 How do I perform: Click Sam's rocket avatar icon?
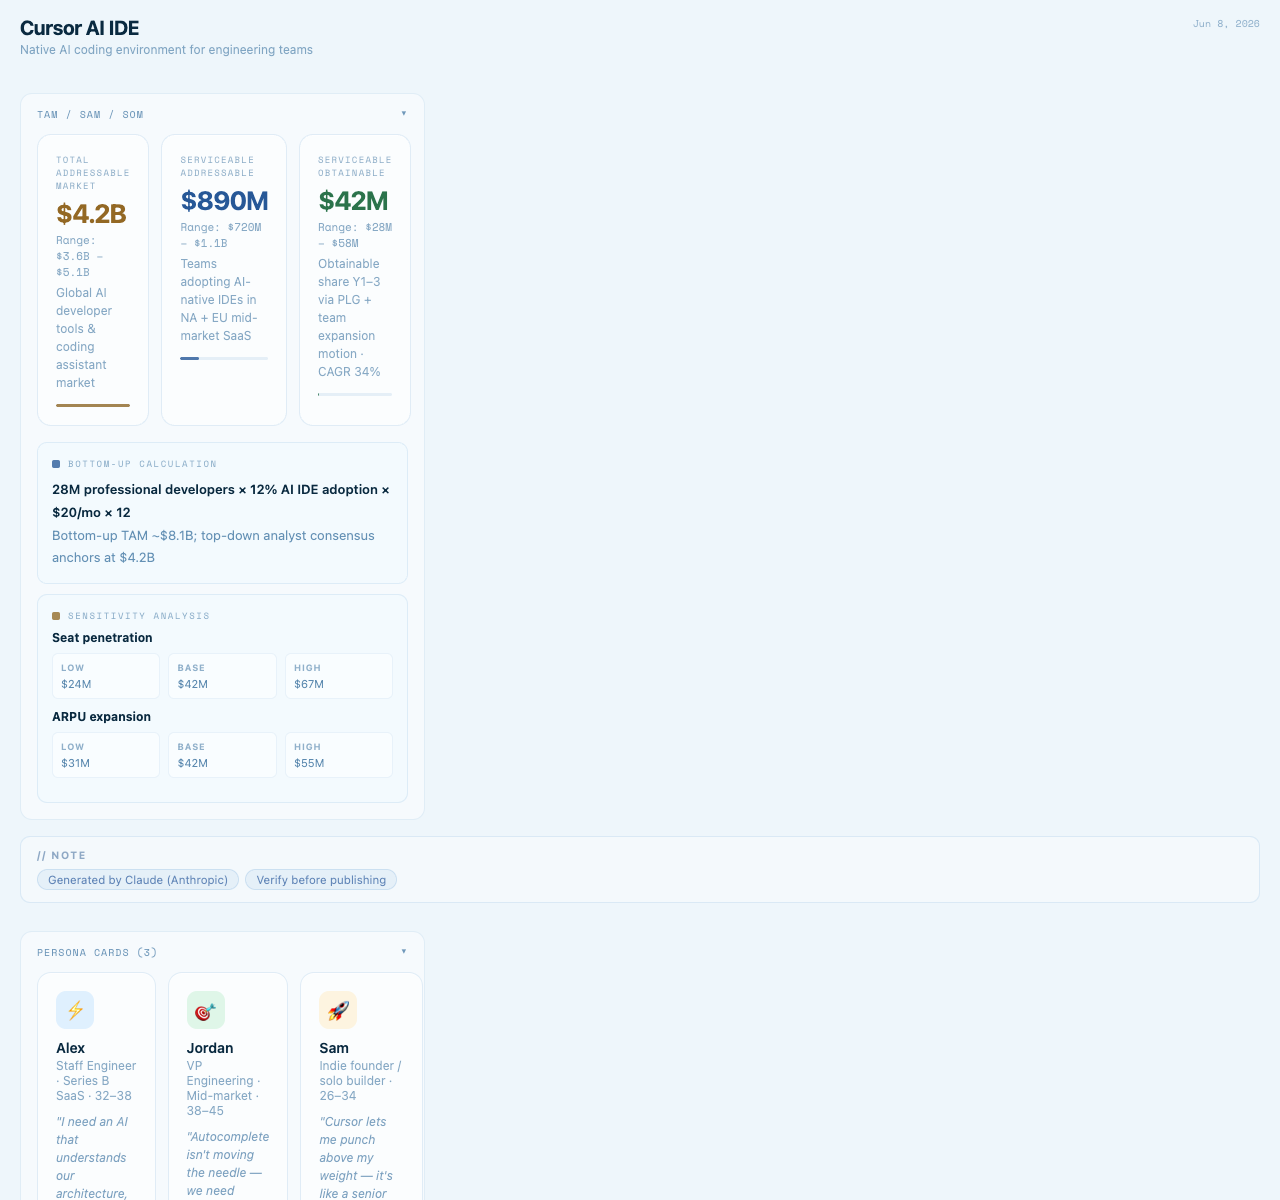338,1010
